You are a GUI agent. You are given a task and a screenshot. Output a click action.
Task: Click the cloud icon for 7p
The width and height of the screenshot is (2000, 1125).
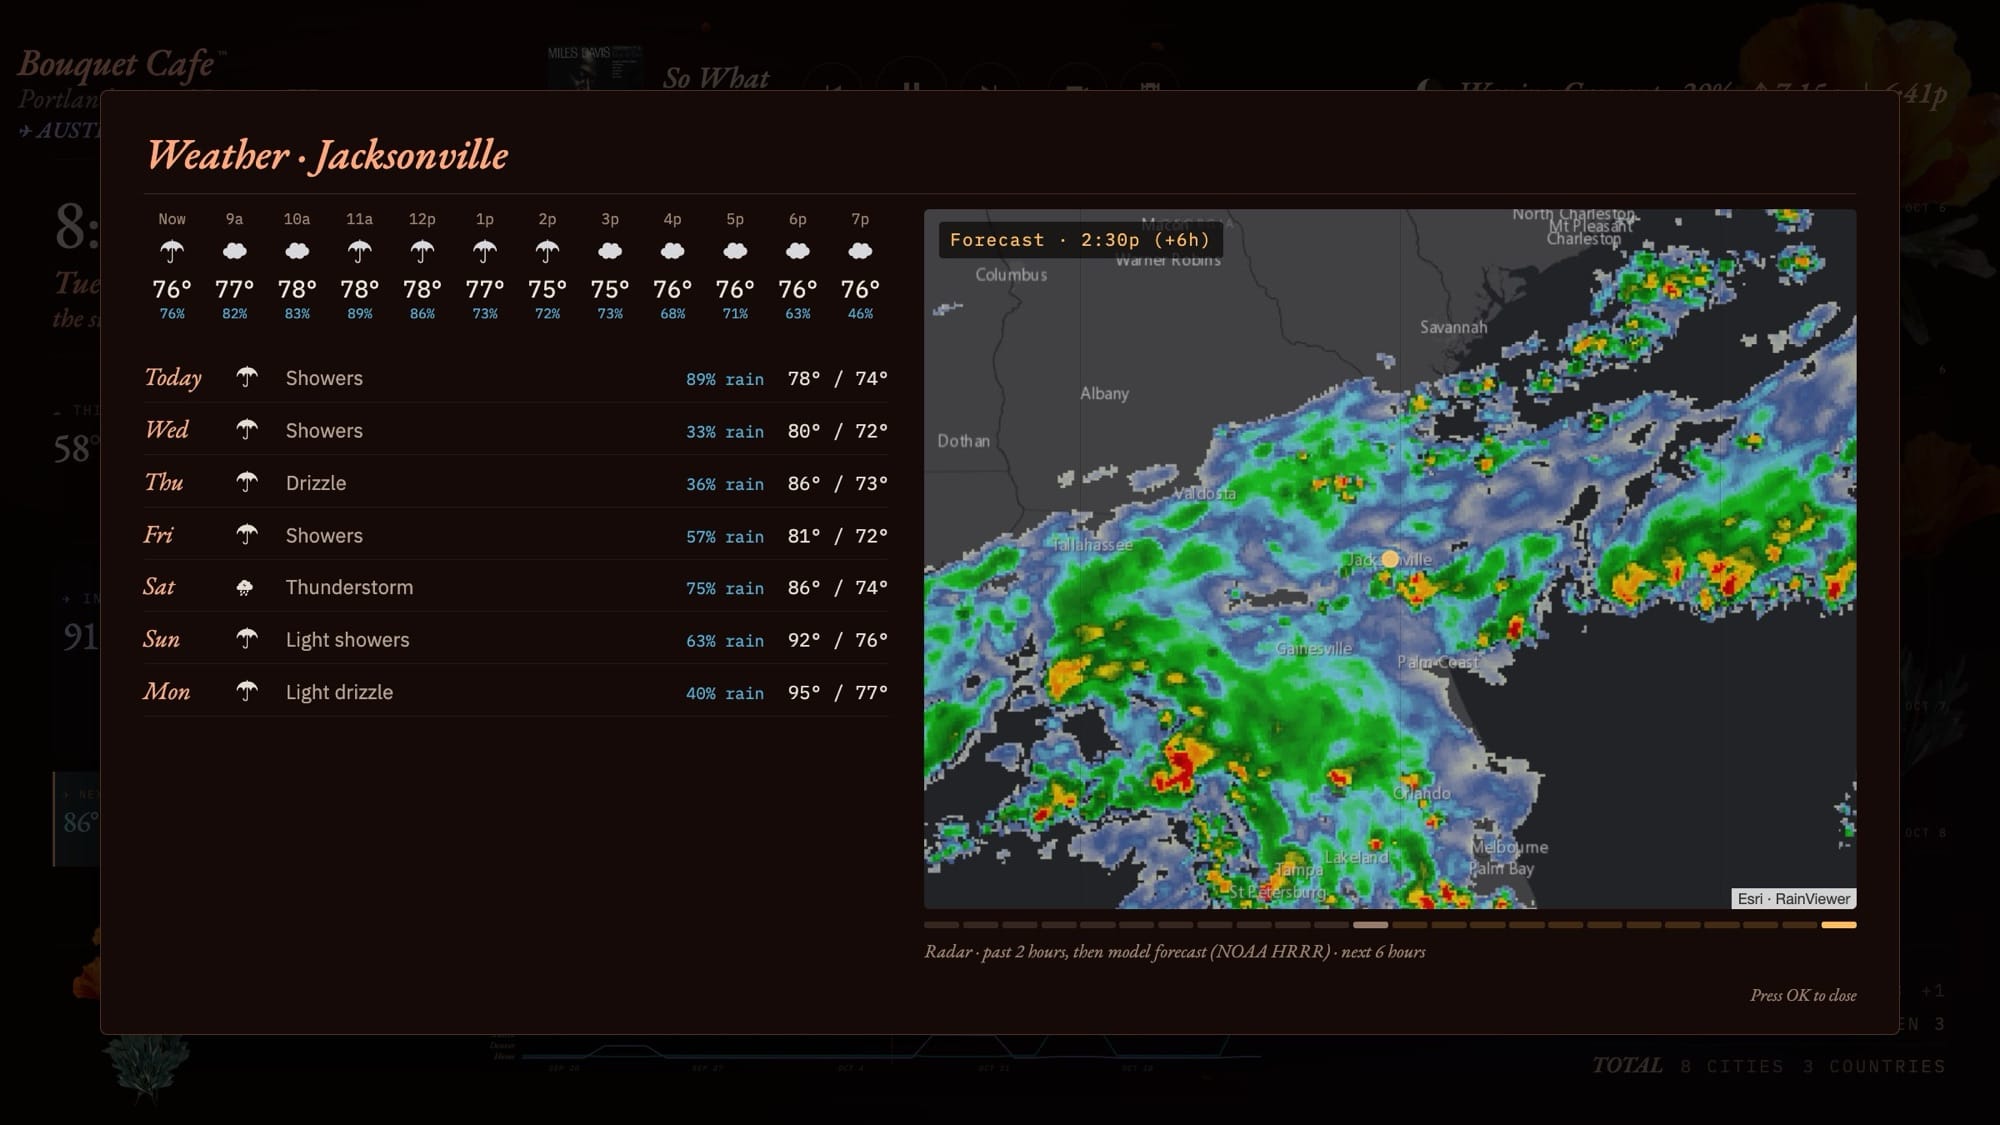point(860,251)
